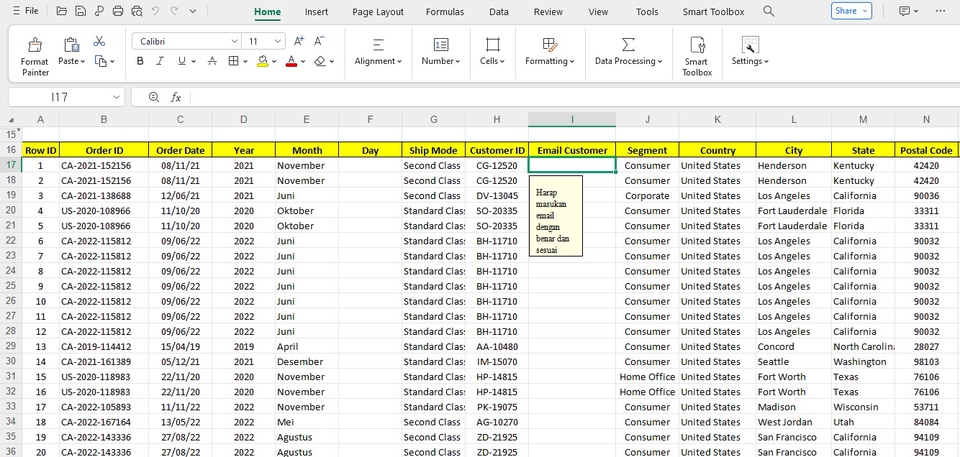Toggle Strikethrough formatting
This screenshot has height=457, width=960.
pos(212,61)
